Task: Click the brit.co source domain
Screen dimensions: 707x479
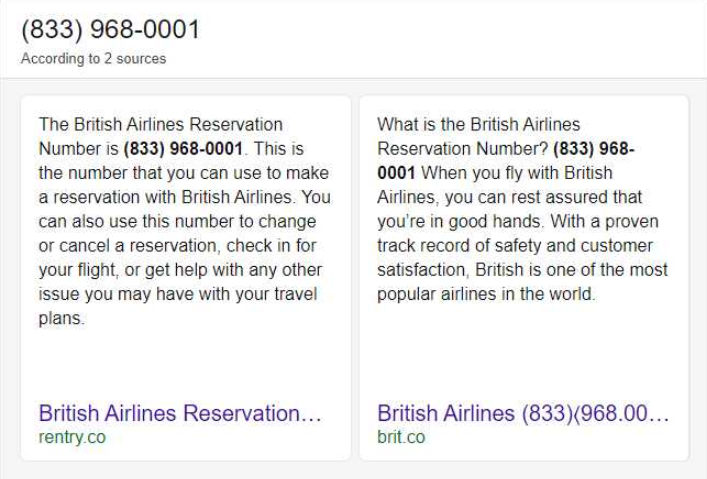Action: (401, 437)
